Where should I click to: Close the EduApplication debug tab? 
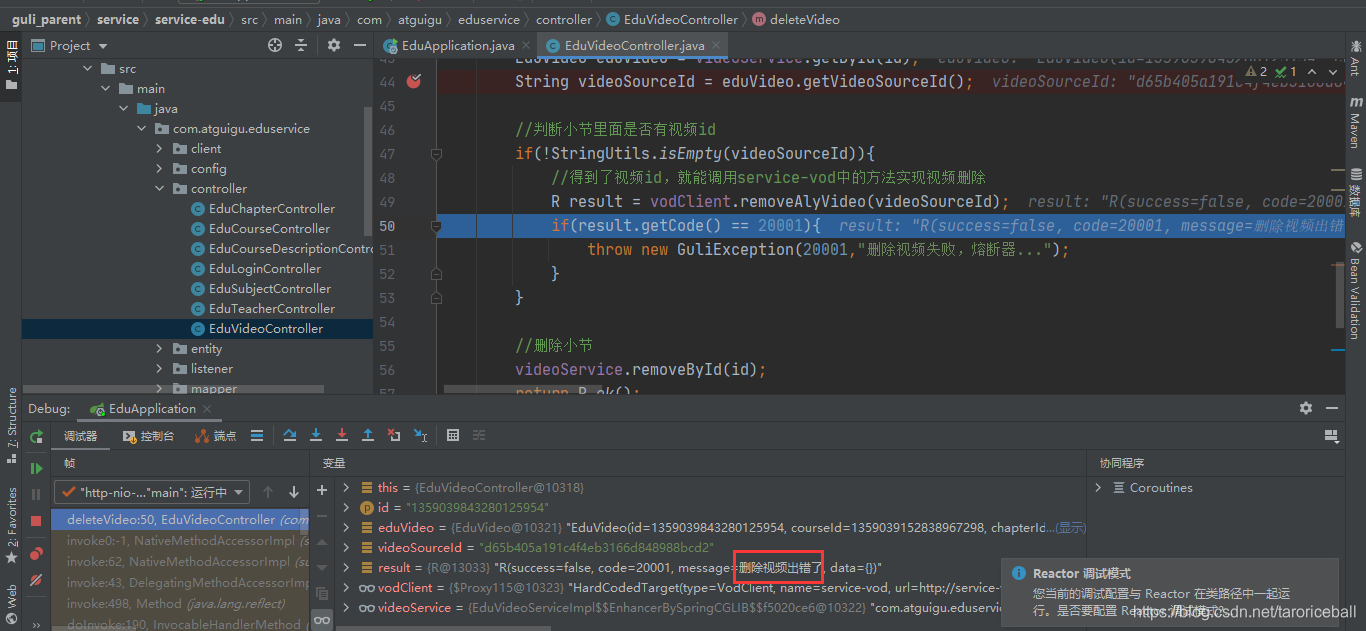click(x=209, y=409)
